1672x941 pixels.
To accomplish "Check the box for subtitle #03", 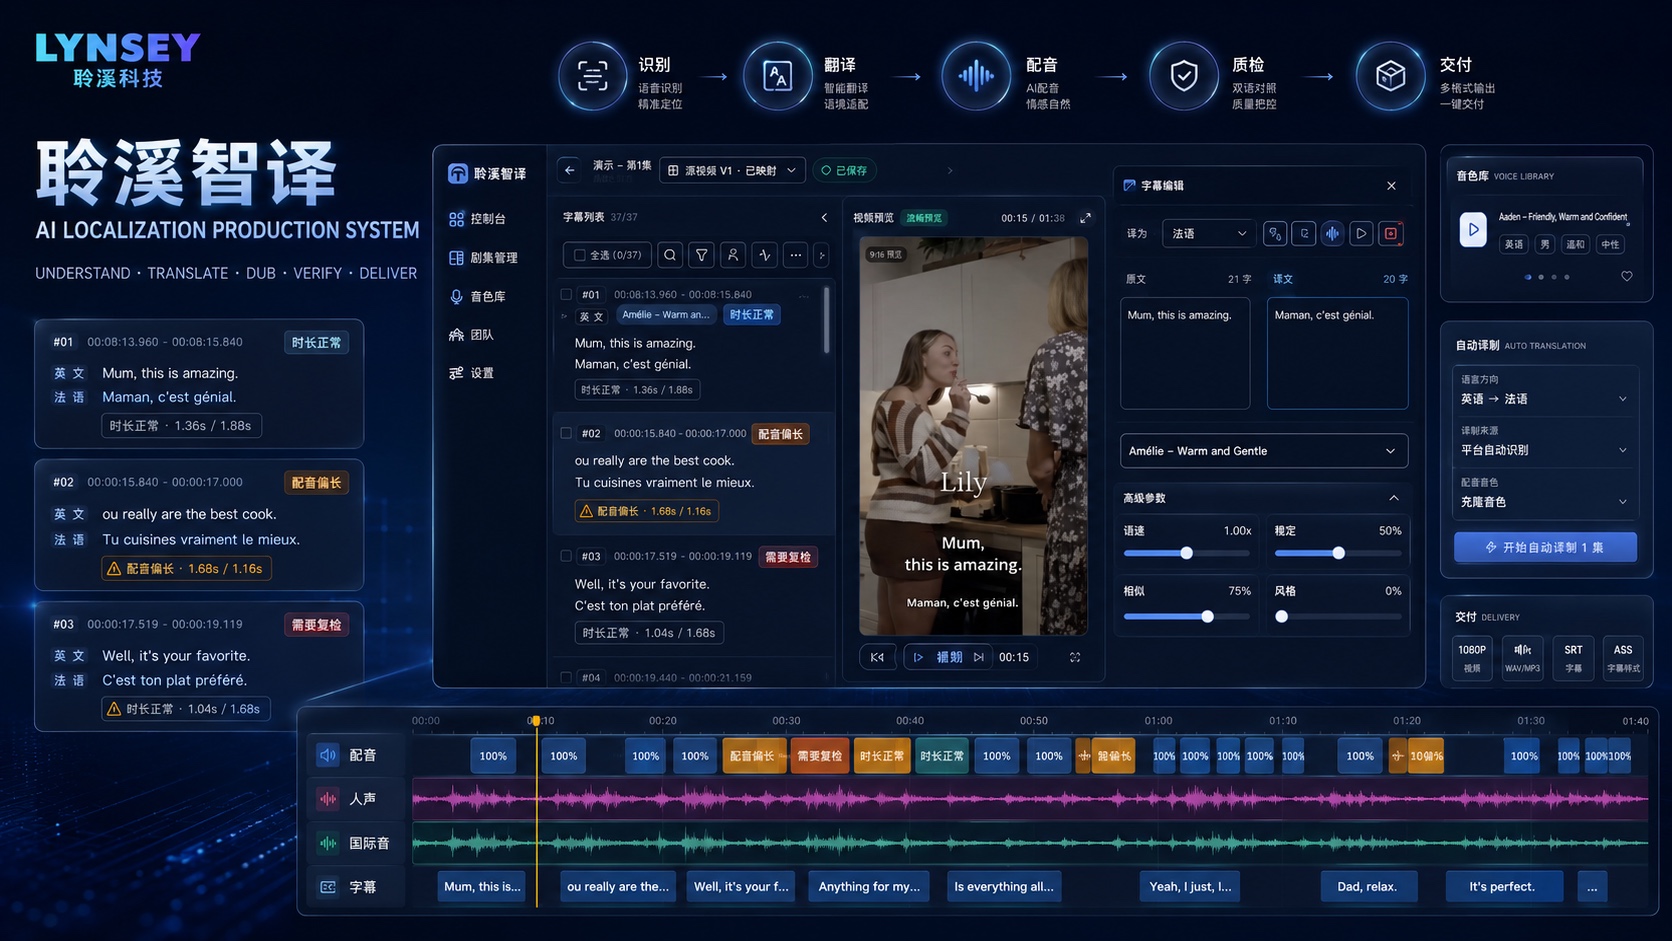I will pyautogui.click(x=566, y=556).
